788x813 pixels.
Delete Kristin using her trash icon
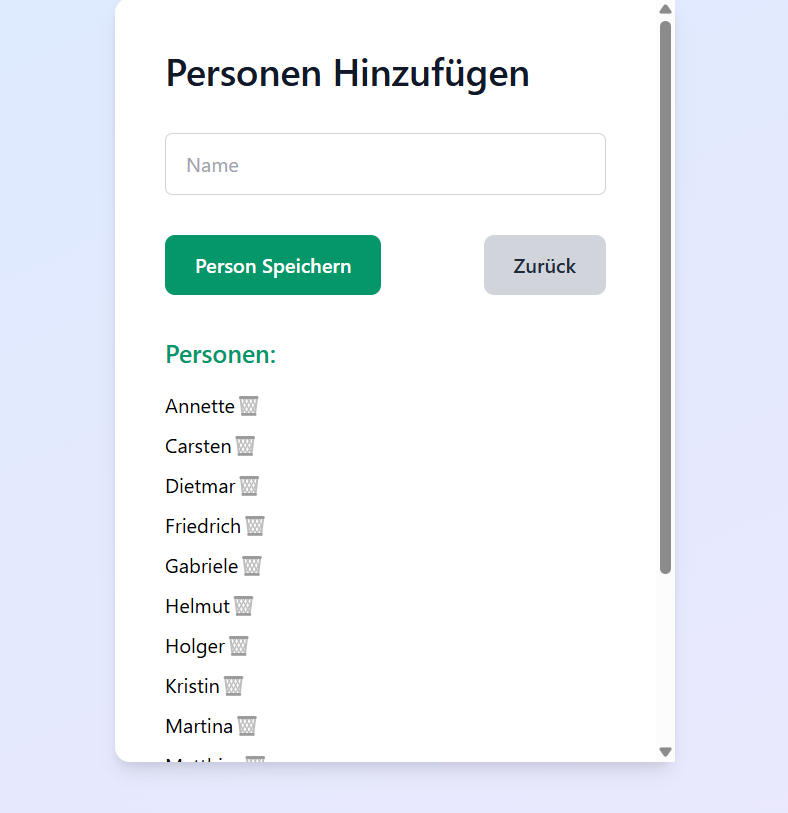[233, 686]
